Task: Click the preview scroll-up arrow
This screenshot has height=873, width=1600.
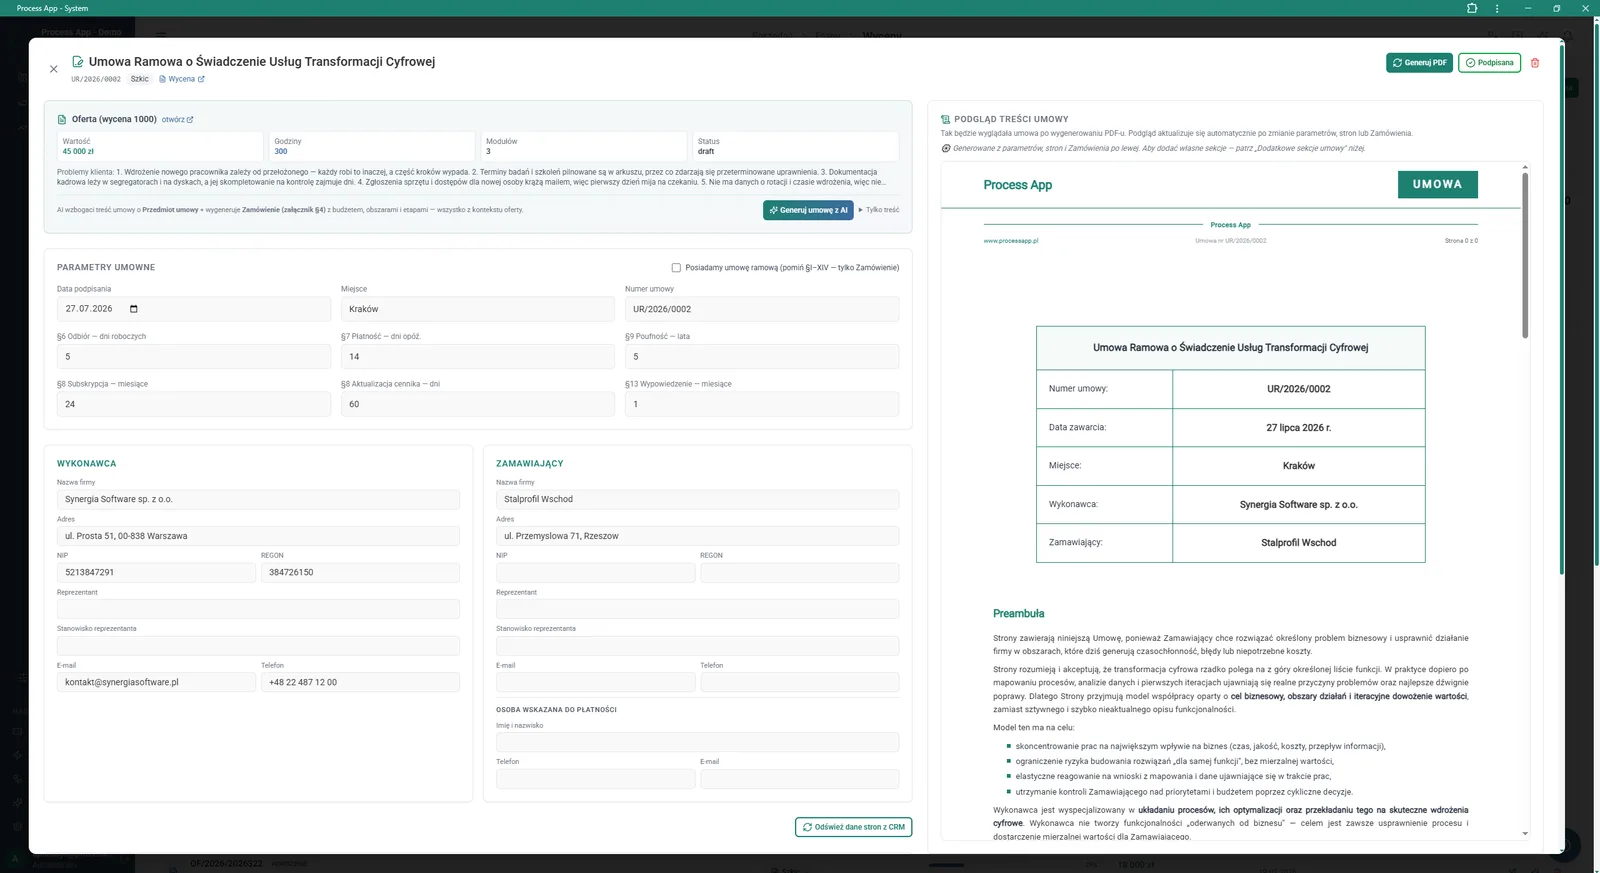Action: pos(1525,167)
